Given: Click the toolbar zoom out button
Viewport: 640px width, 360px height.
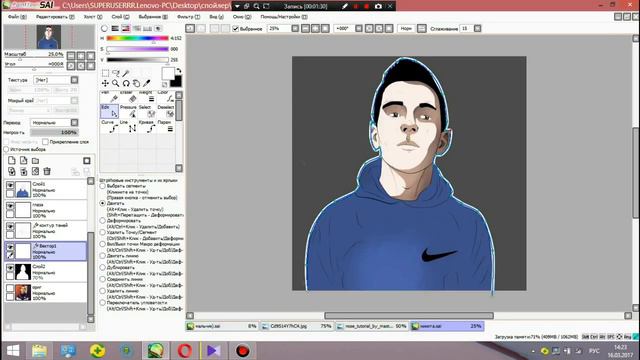Looking at the screenshot, I should [306, 29].
